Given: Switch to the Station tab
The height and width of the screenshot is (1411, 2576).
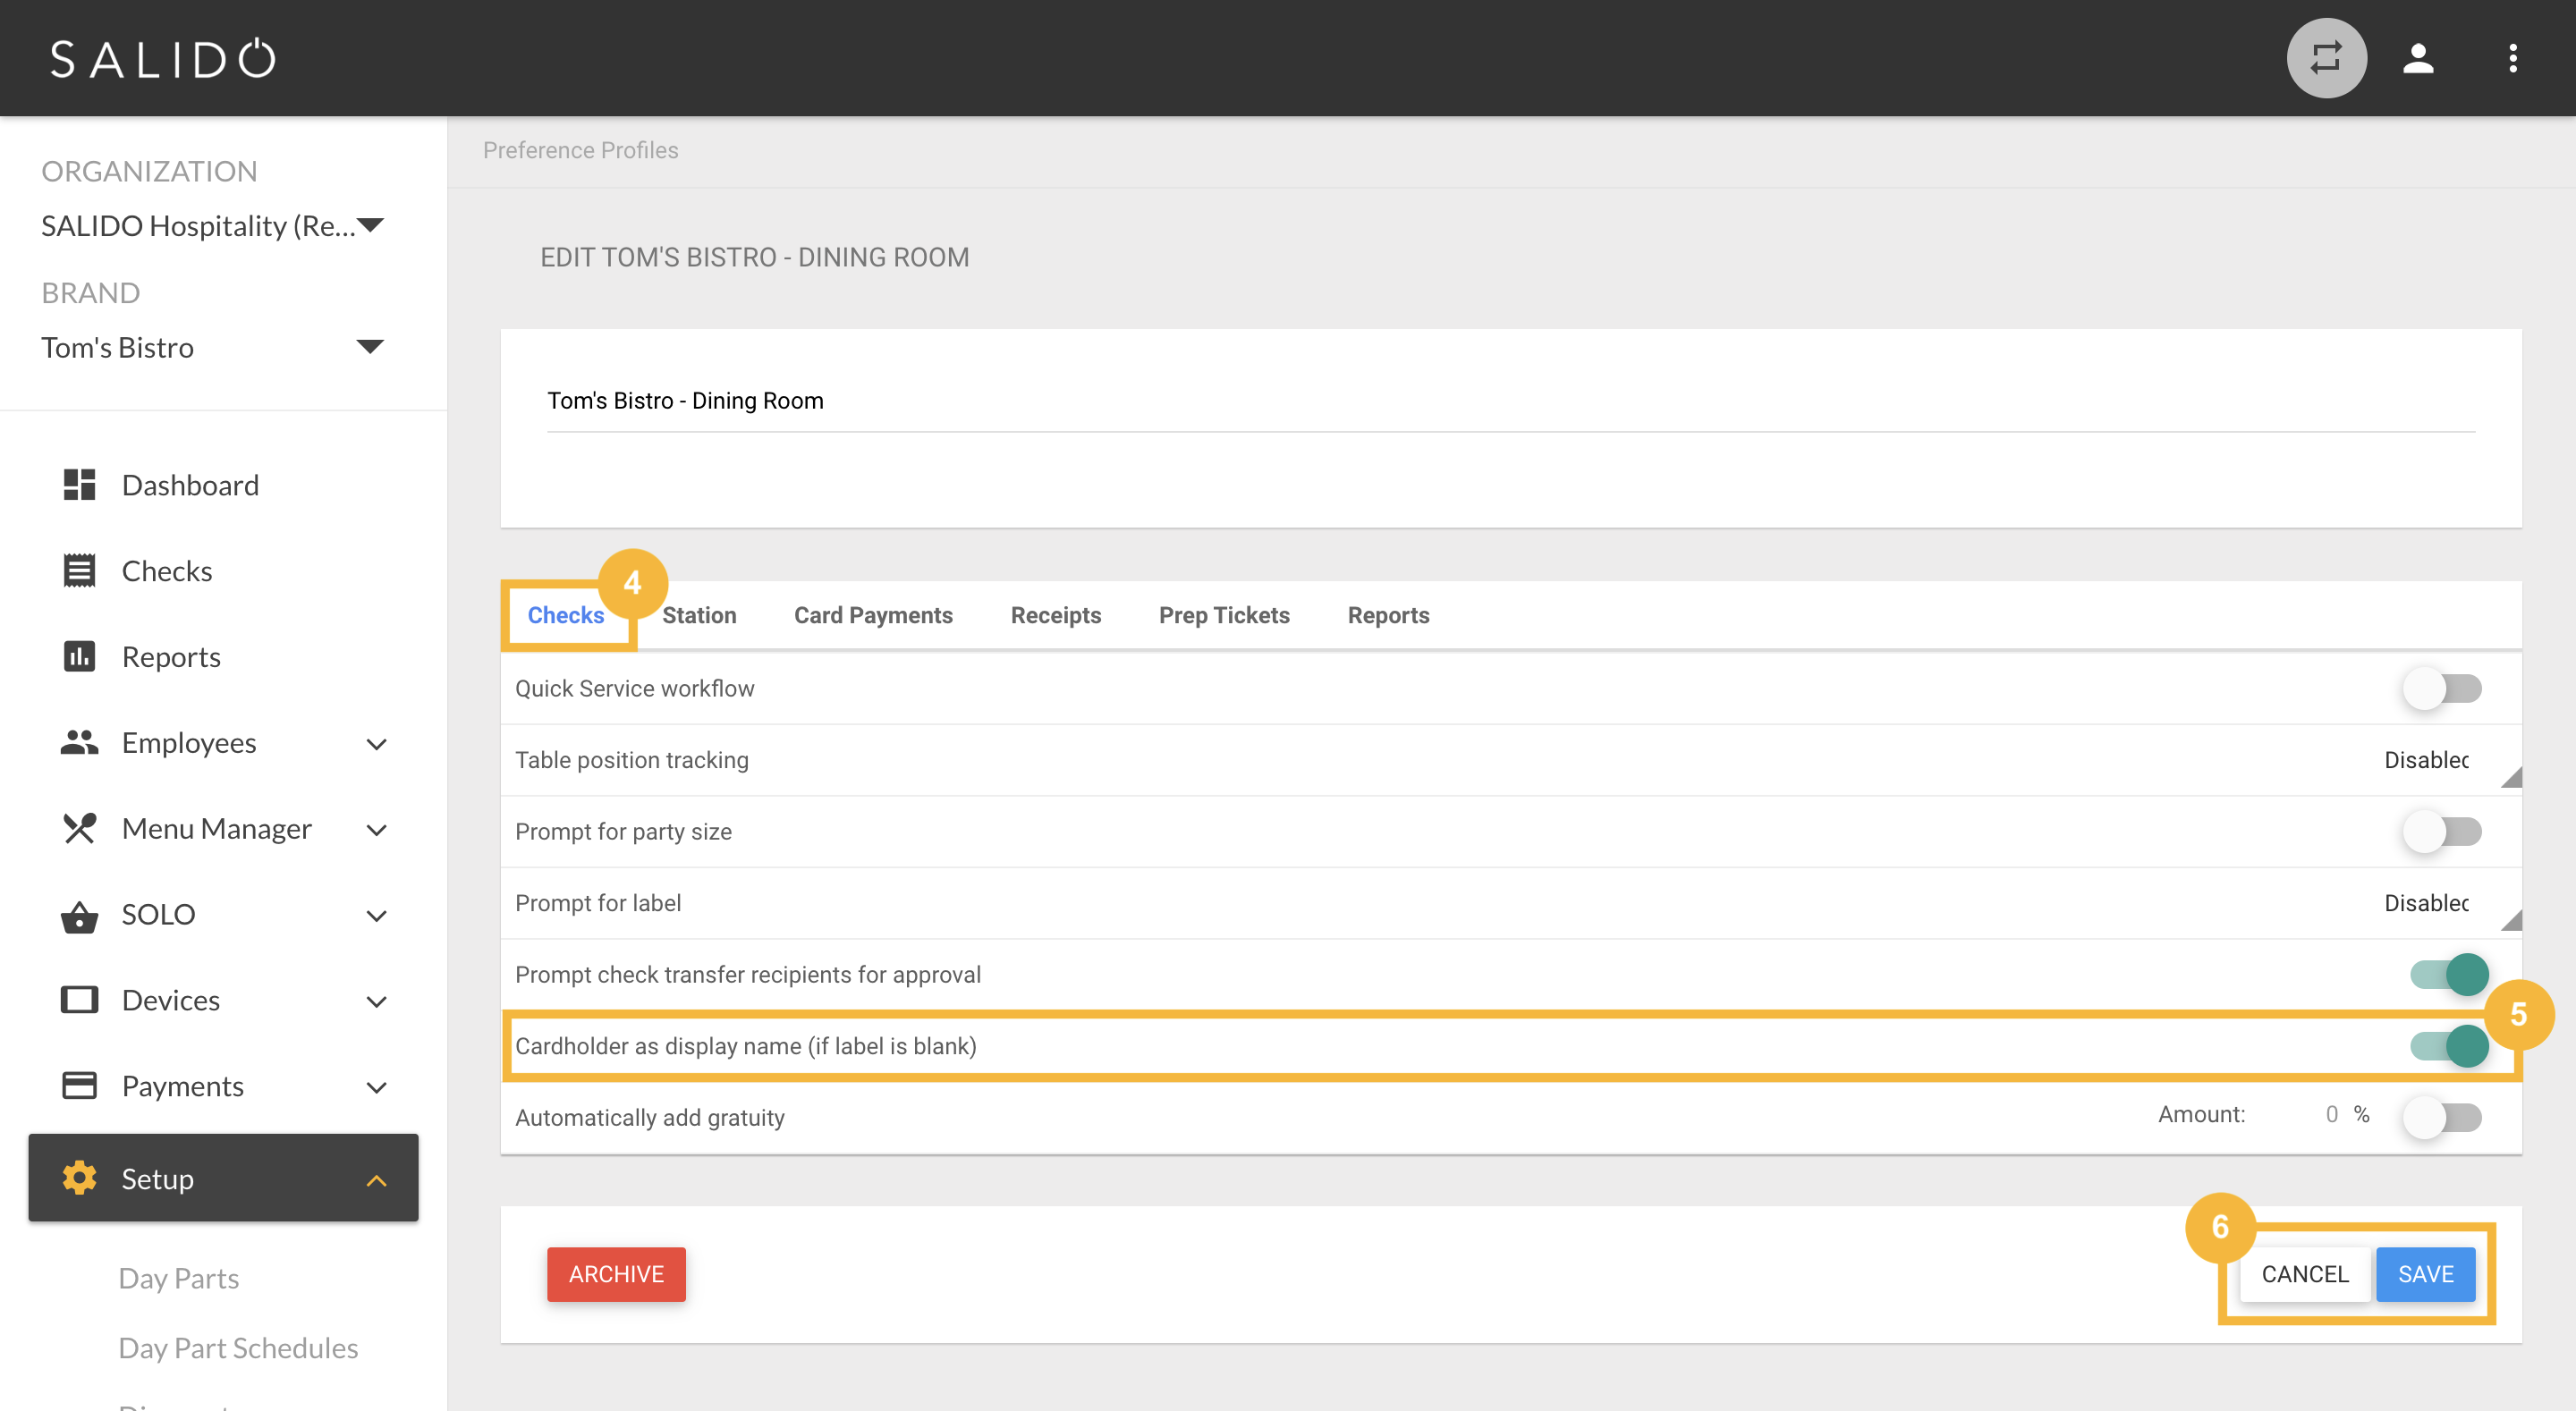Looking at the screenshot, I should (x=699, y=615).
